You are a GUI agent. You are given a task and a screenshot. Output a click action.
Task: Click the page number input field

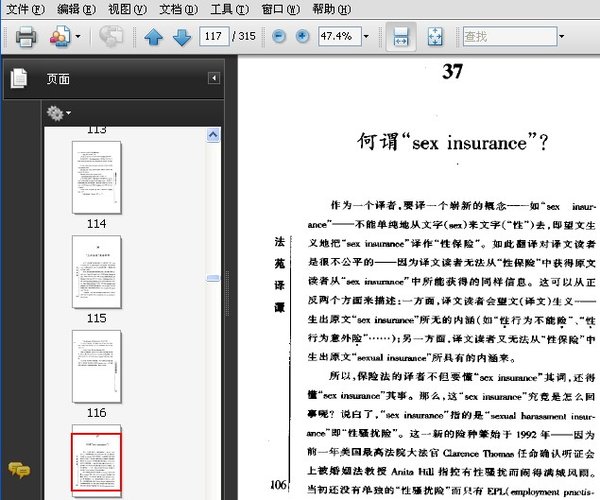pyautogui.click(x=212, y=37)
